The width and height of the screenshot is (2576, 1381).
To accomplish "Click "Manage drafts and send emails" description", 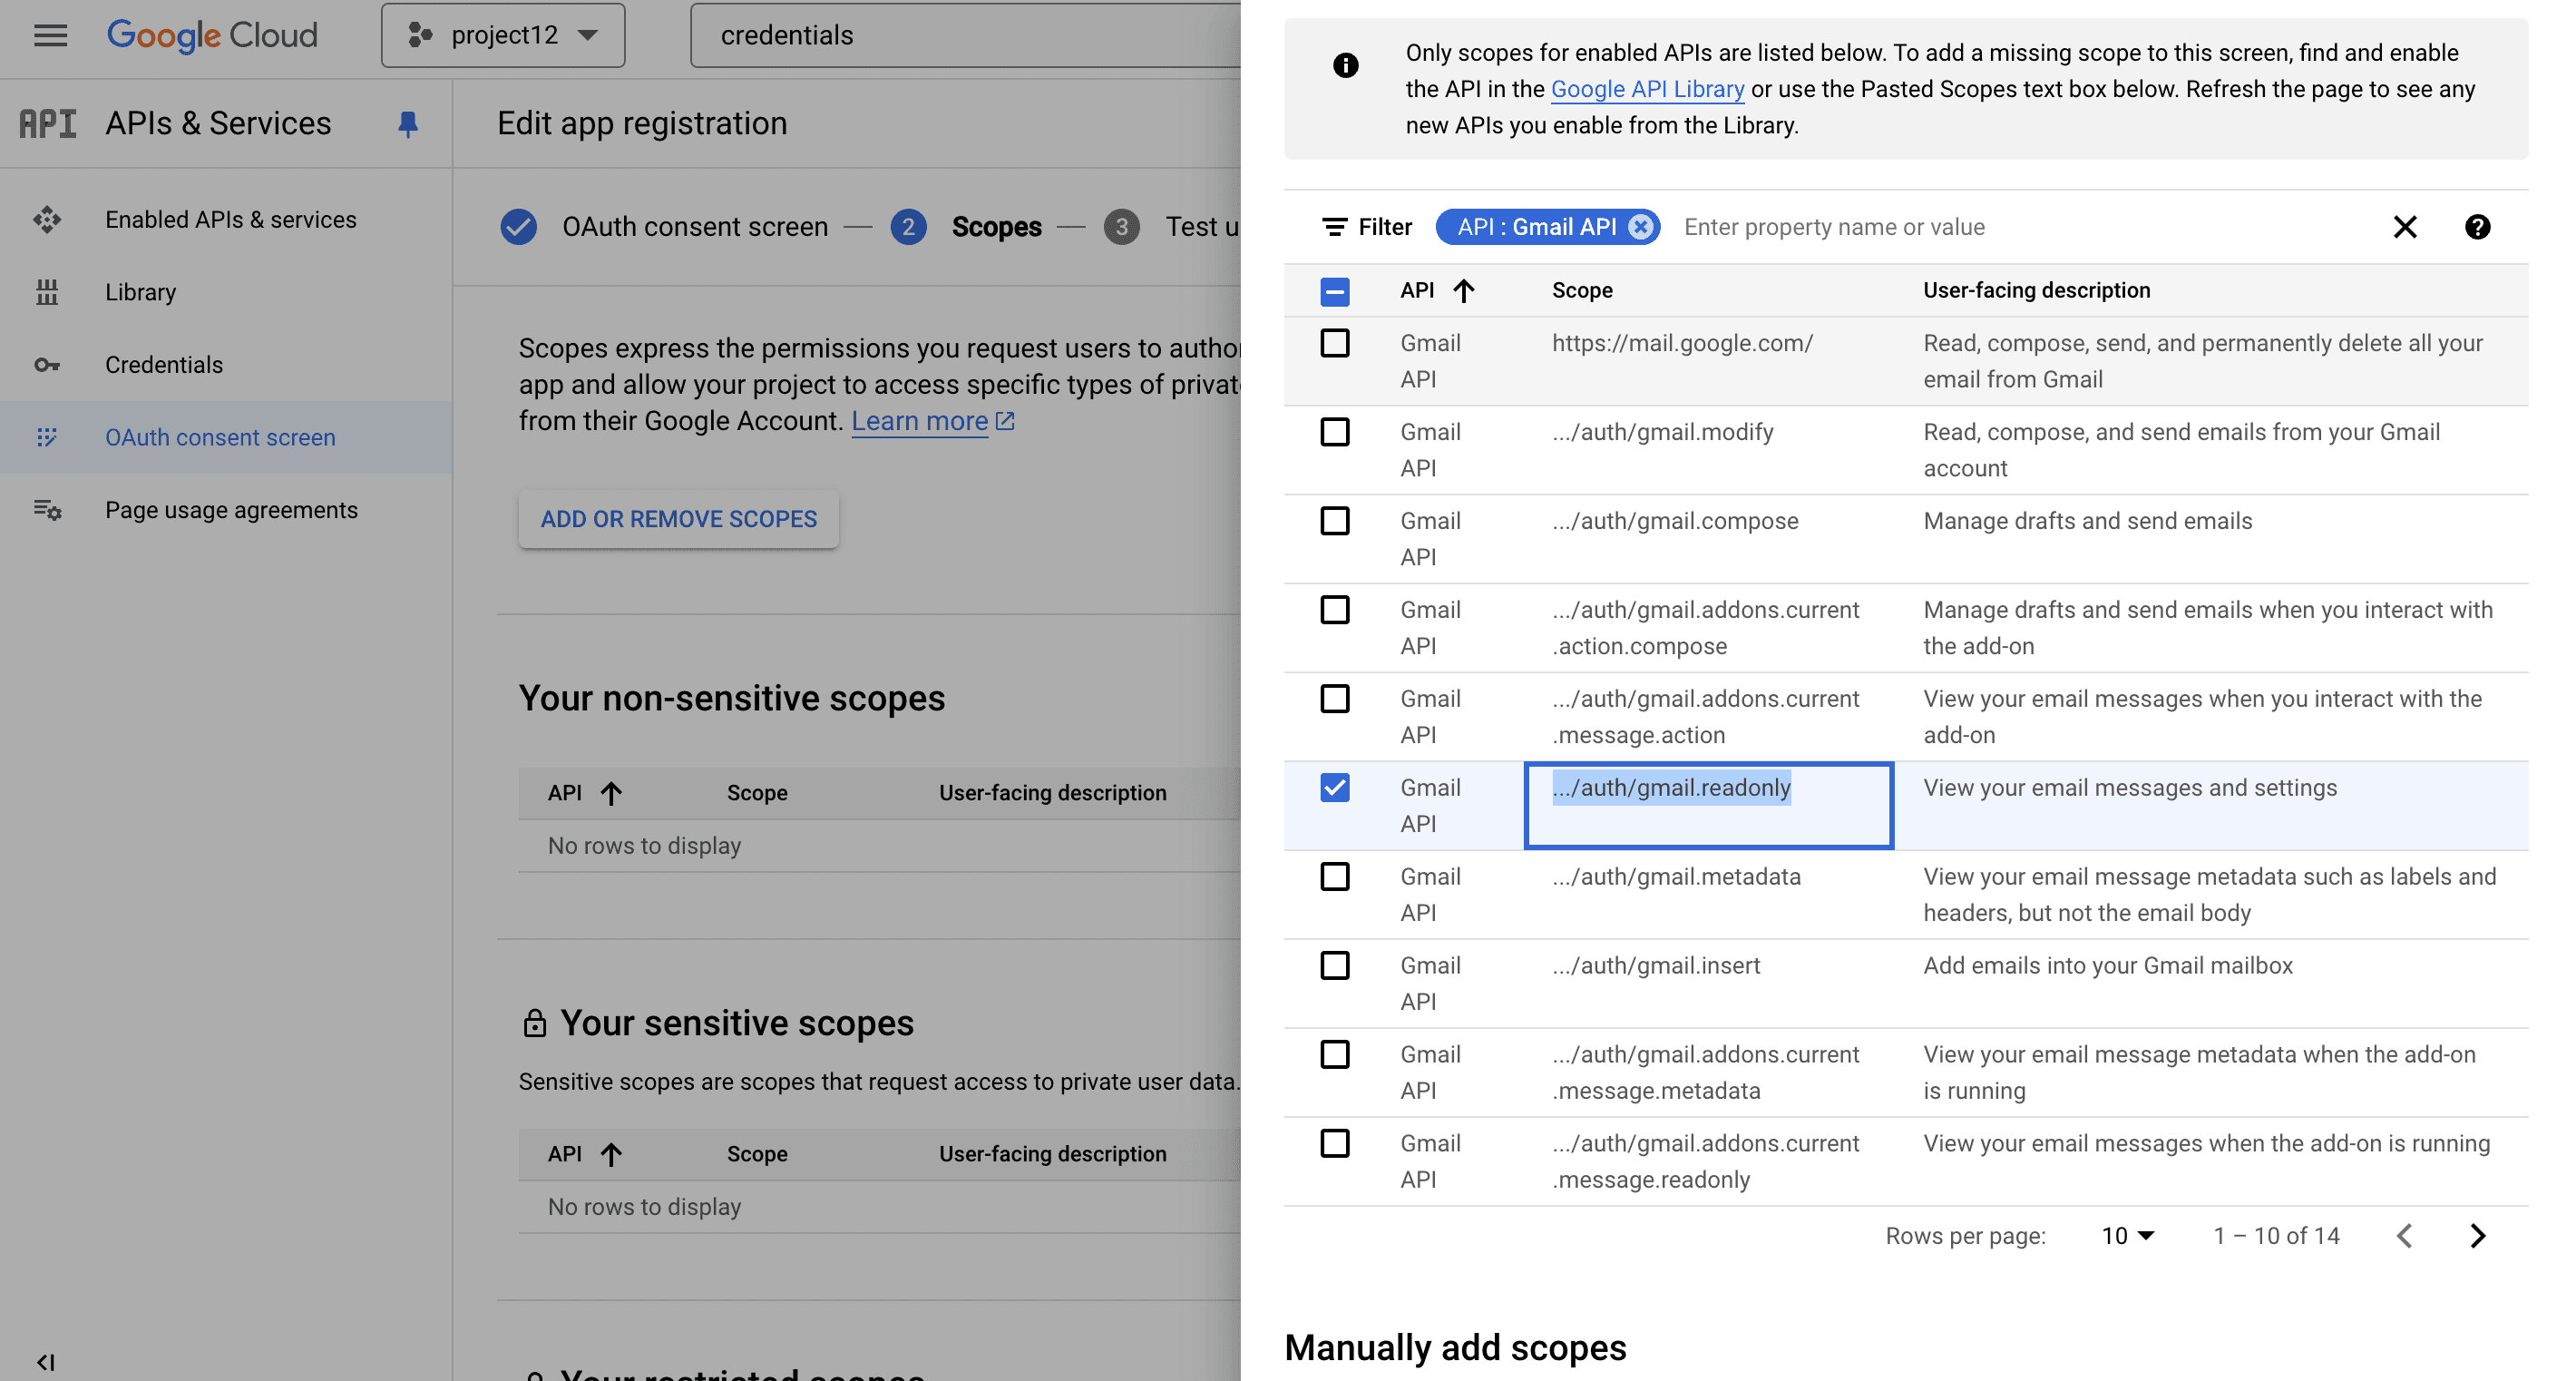I will click(2088, 521).
